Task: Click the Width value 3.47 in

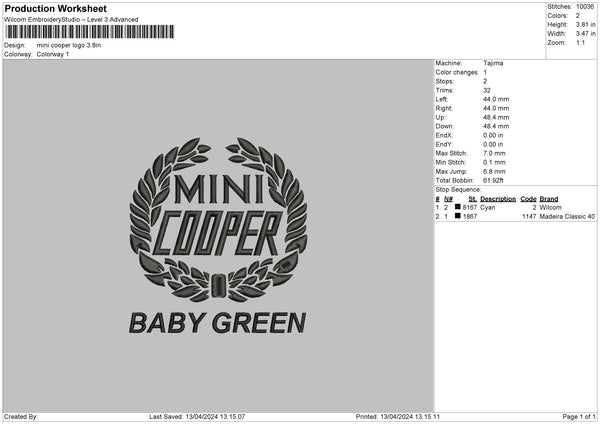Action: (x=585, y=34)
